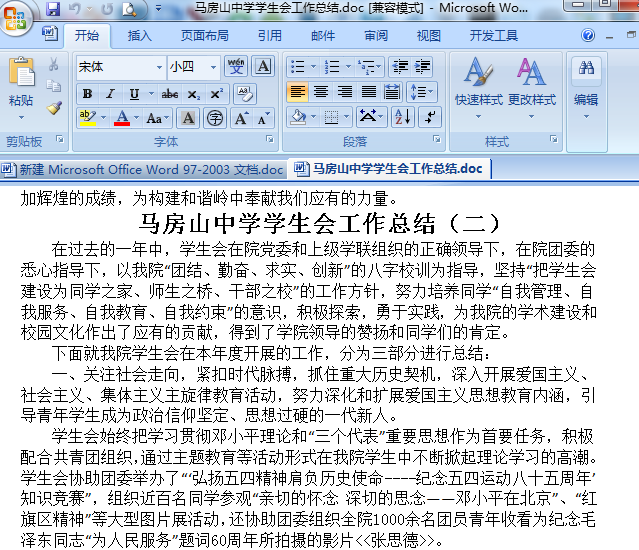This screenshot has height=550, width=639.
Task: Open Print Preview from quick access toolbar
Action: click(130, 9)
